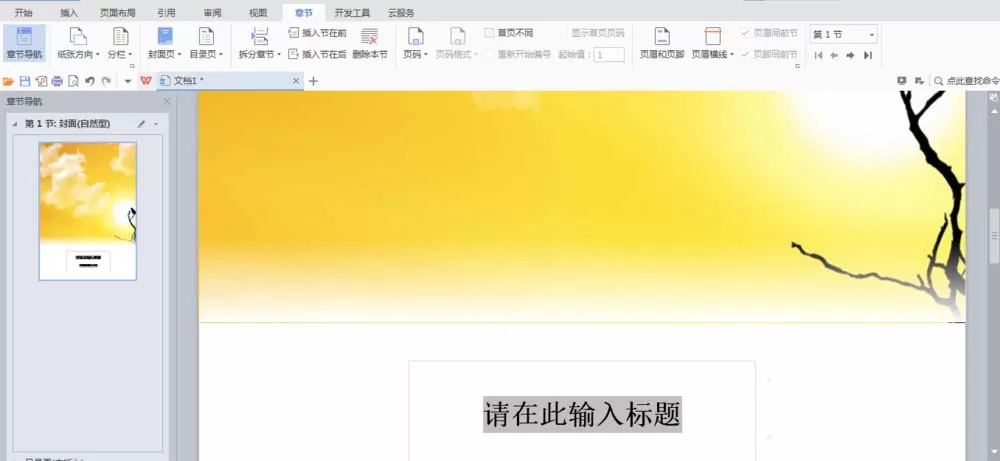This screenshot has width=1000, height=461.
Task: Insert a section before via 插入节在前
Action: (318, 33)
